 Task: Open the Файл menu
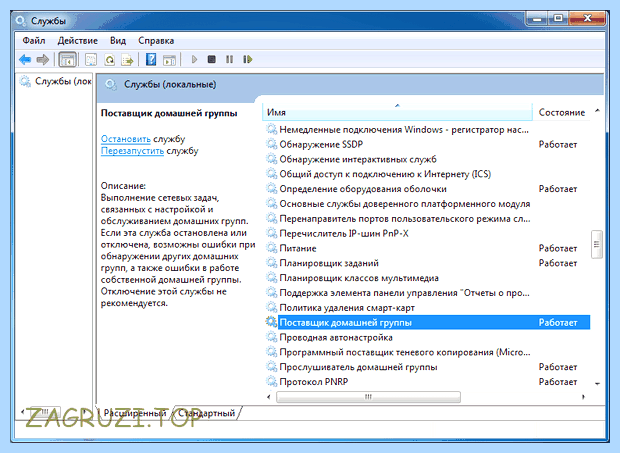[34, 41]
